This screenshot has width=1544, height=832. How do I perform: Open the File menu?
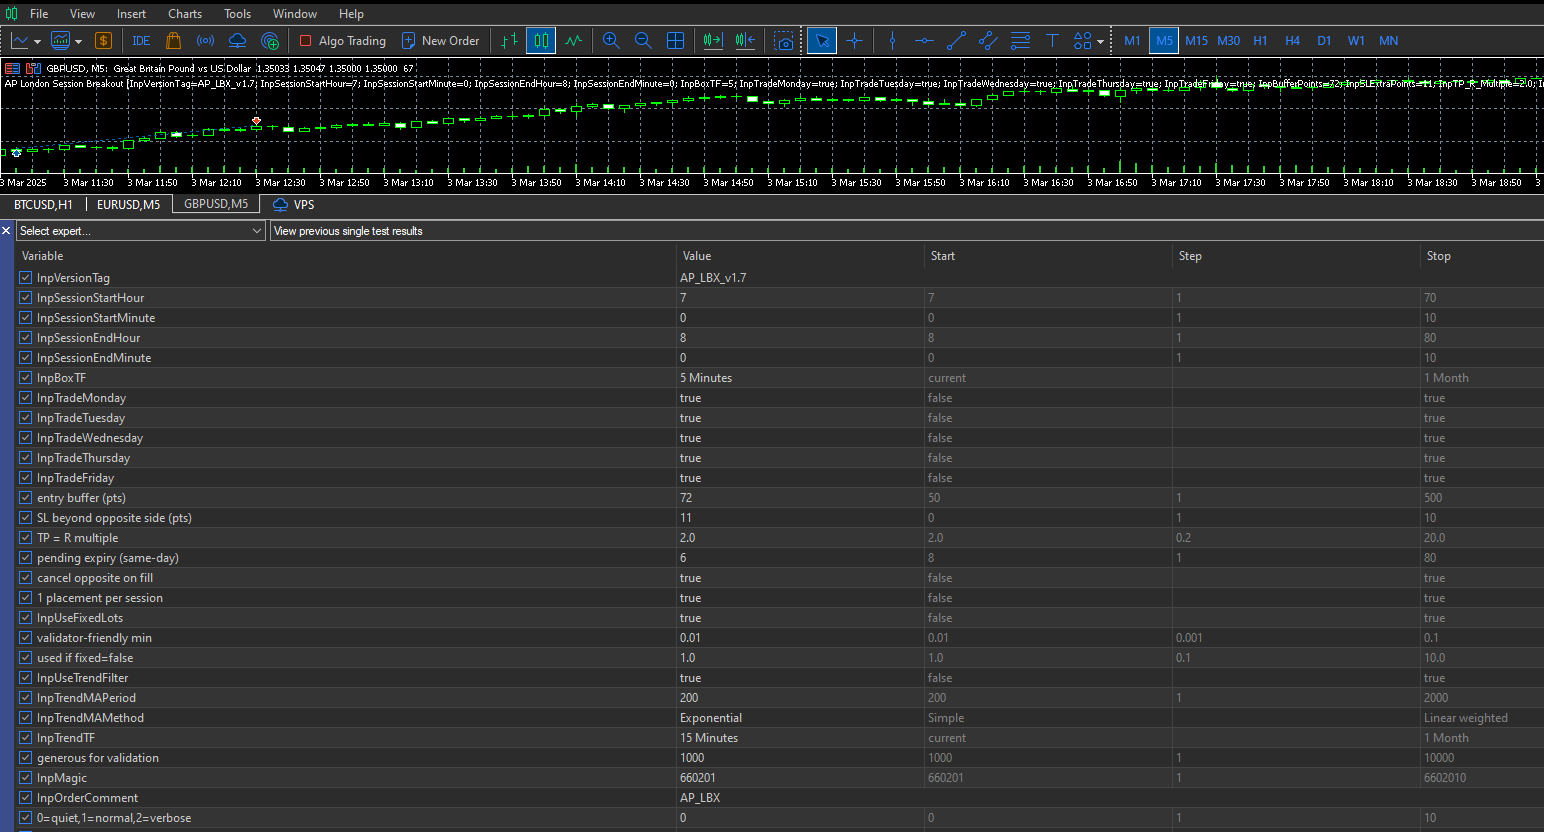[x=39, y=14]
